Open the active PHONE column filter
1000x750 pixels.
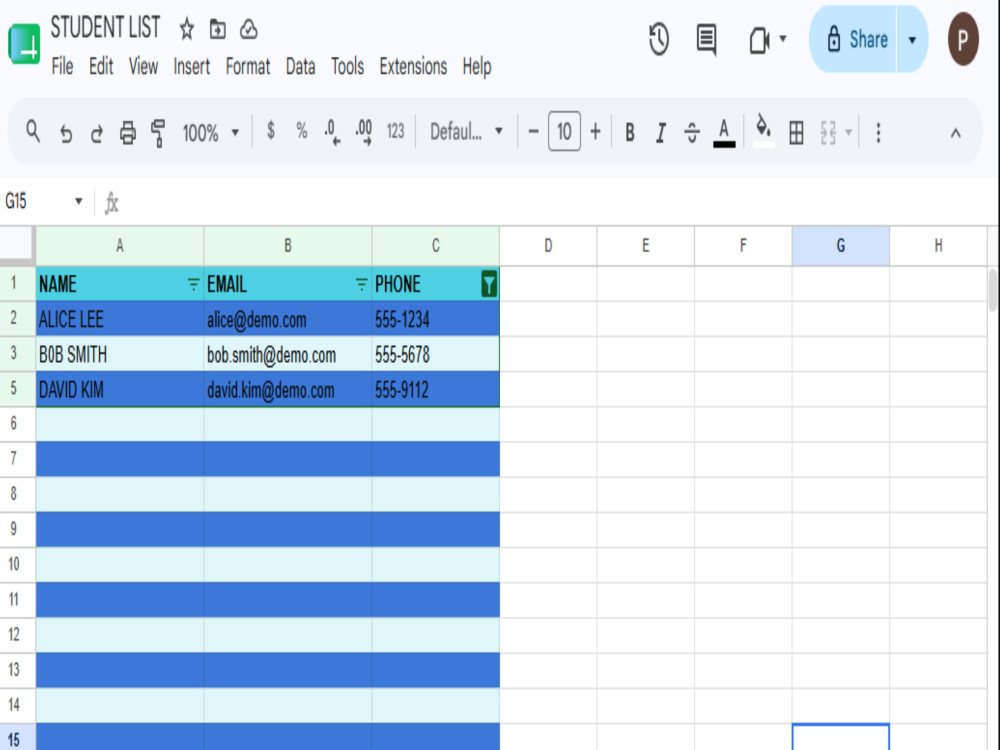(489, 284)
